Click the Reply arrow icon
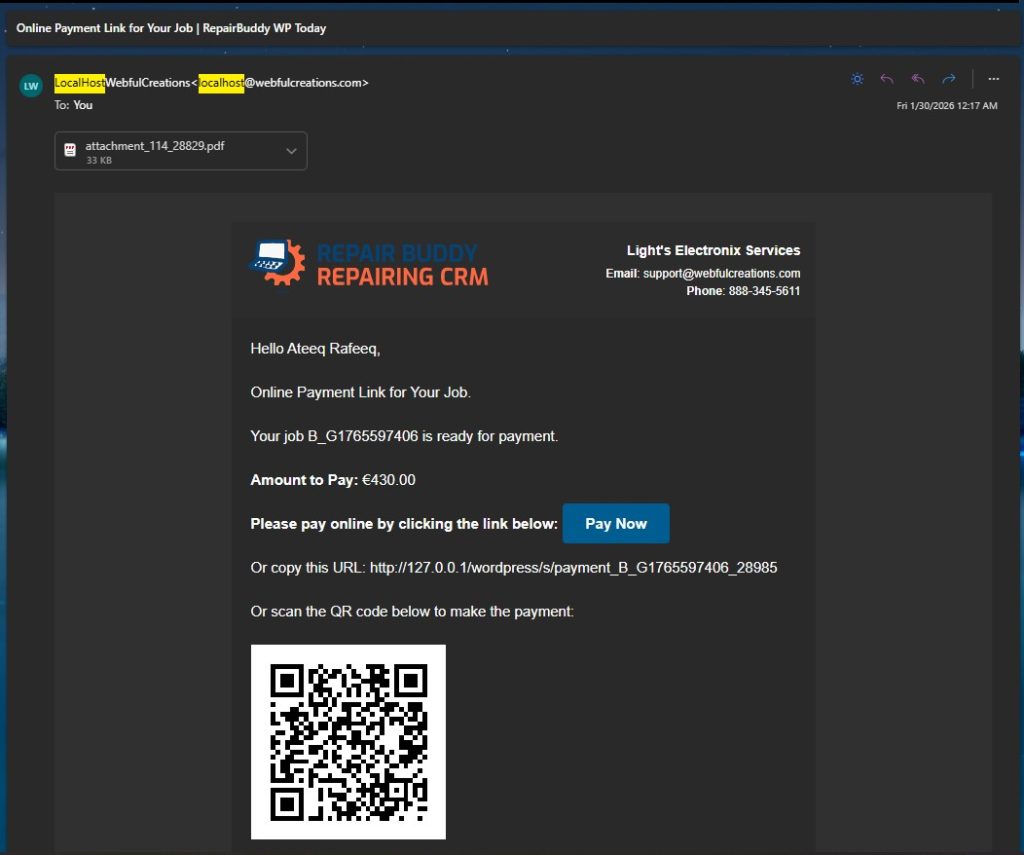 pos(887,78)
